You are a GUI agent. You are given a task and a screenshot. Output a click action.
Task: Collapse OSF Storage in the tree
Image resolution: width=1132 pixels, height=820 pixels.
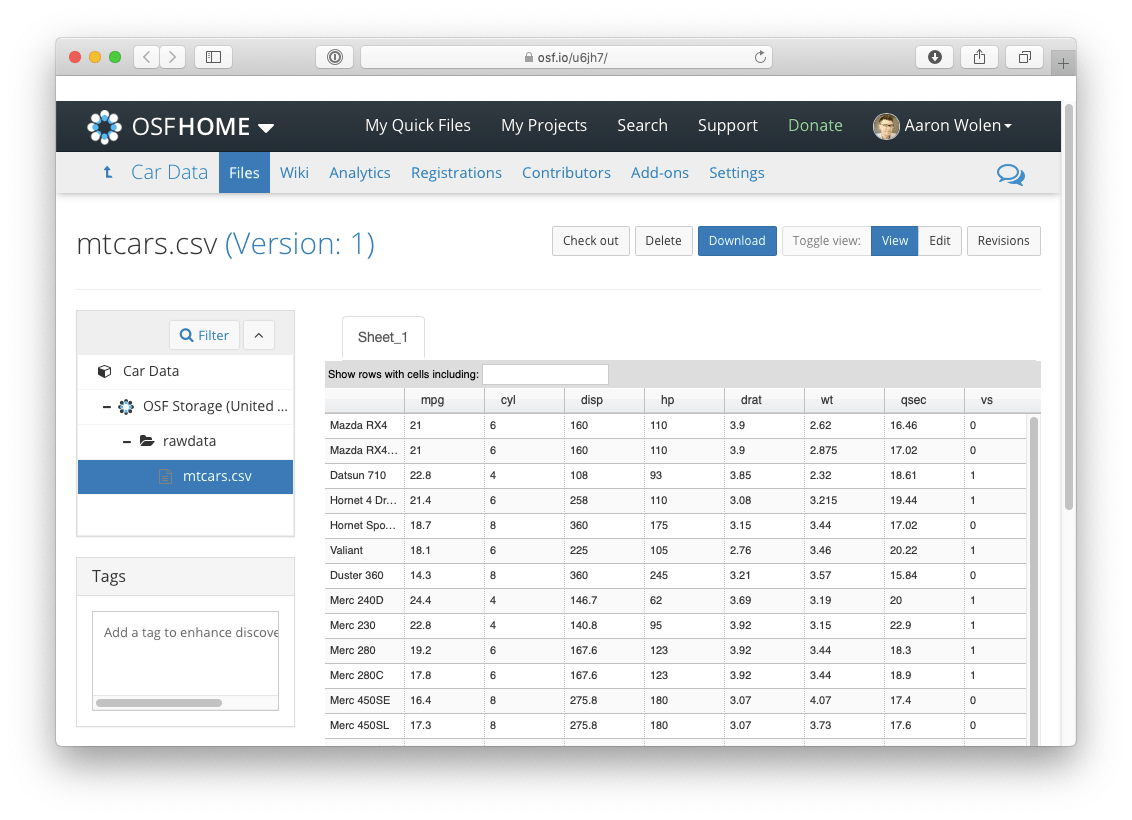(107, 406)
